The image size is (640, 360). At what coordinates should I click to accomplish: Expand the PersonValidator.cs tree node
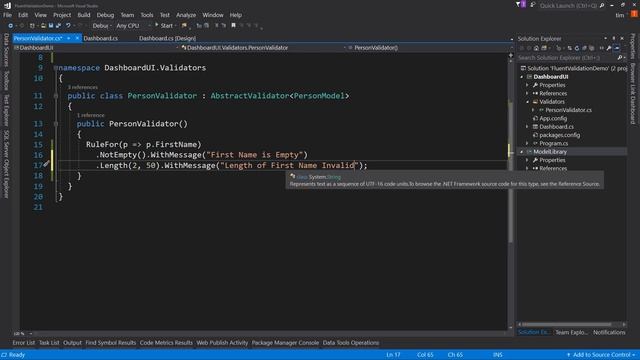[x=533, y=110]
